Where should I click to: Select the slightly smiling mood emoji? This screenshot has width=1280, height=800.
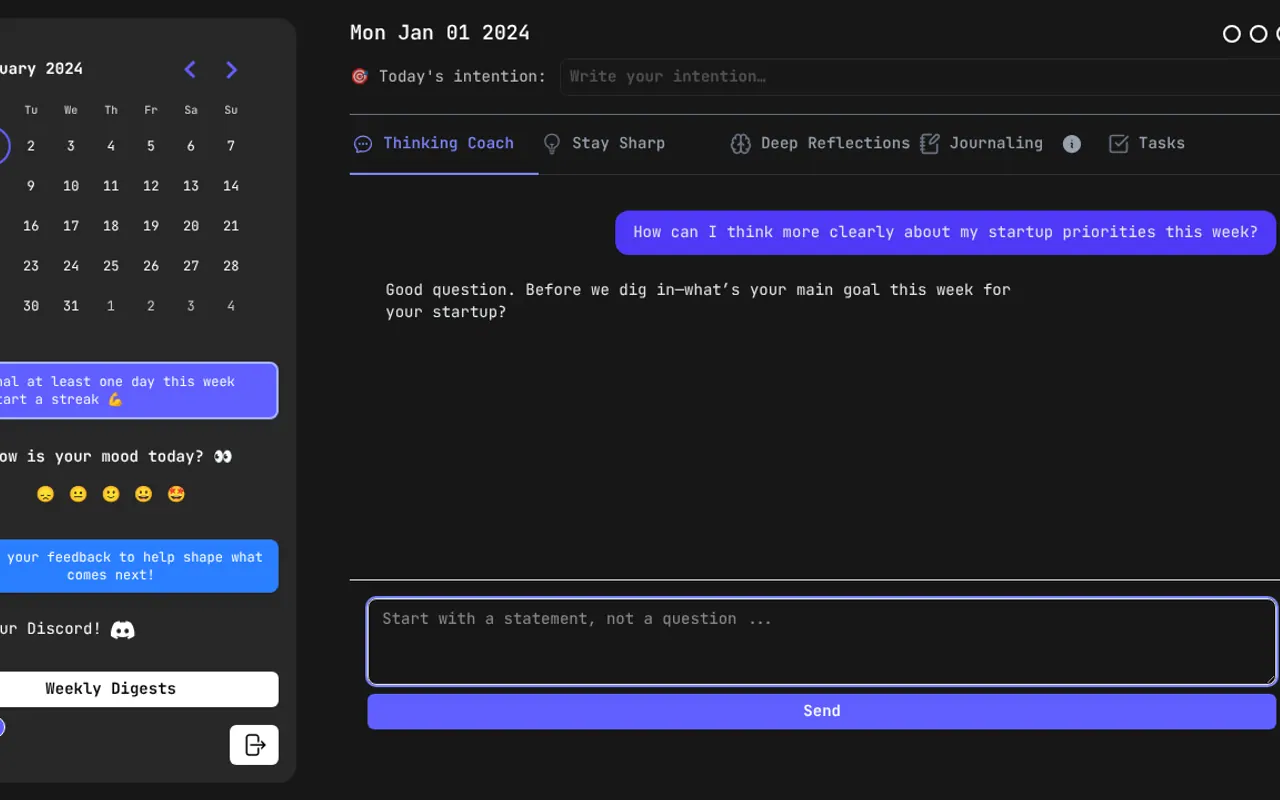[111, 494]
